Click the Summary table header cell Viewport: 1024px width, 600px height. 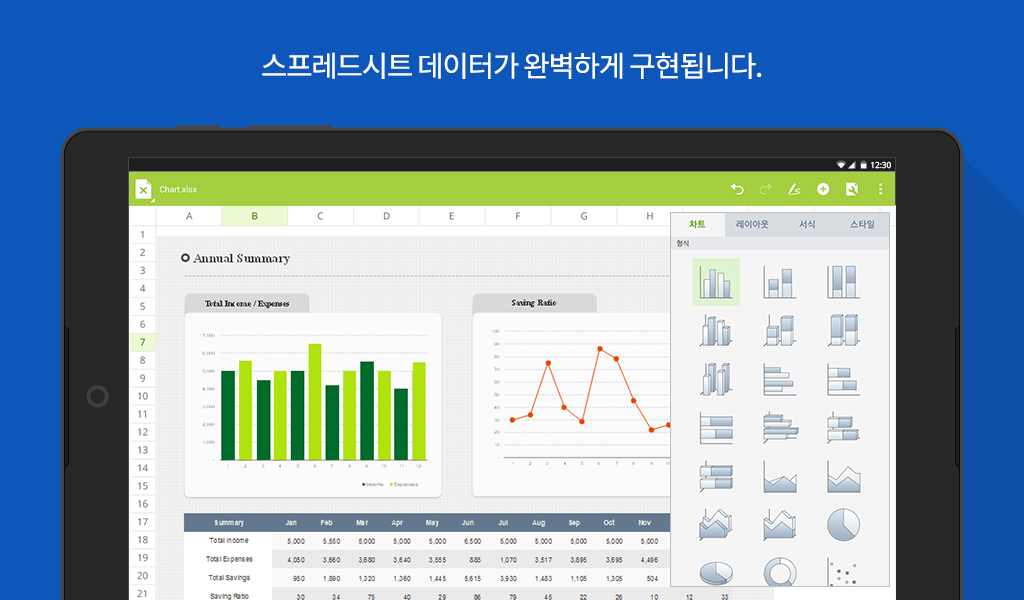[x=229, y=522]
